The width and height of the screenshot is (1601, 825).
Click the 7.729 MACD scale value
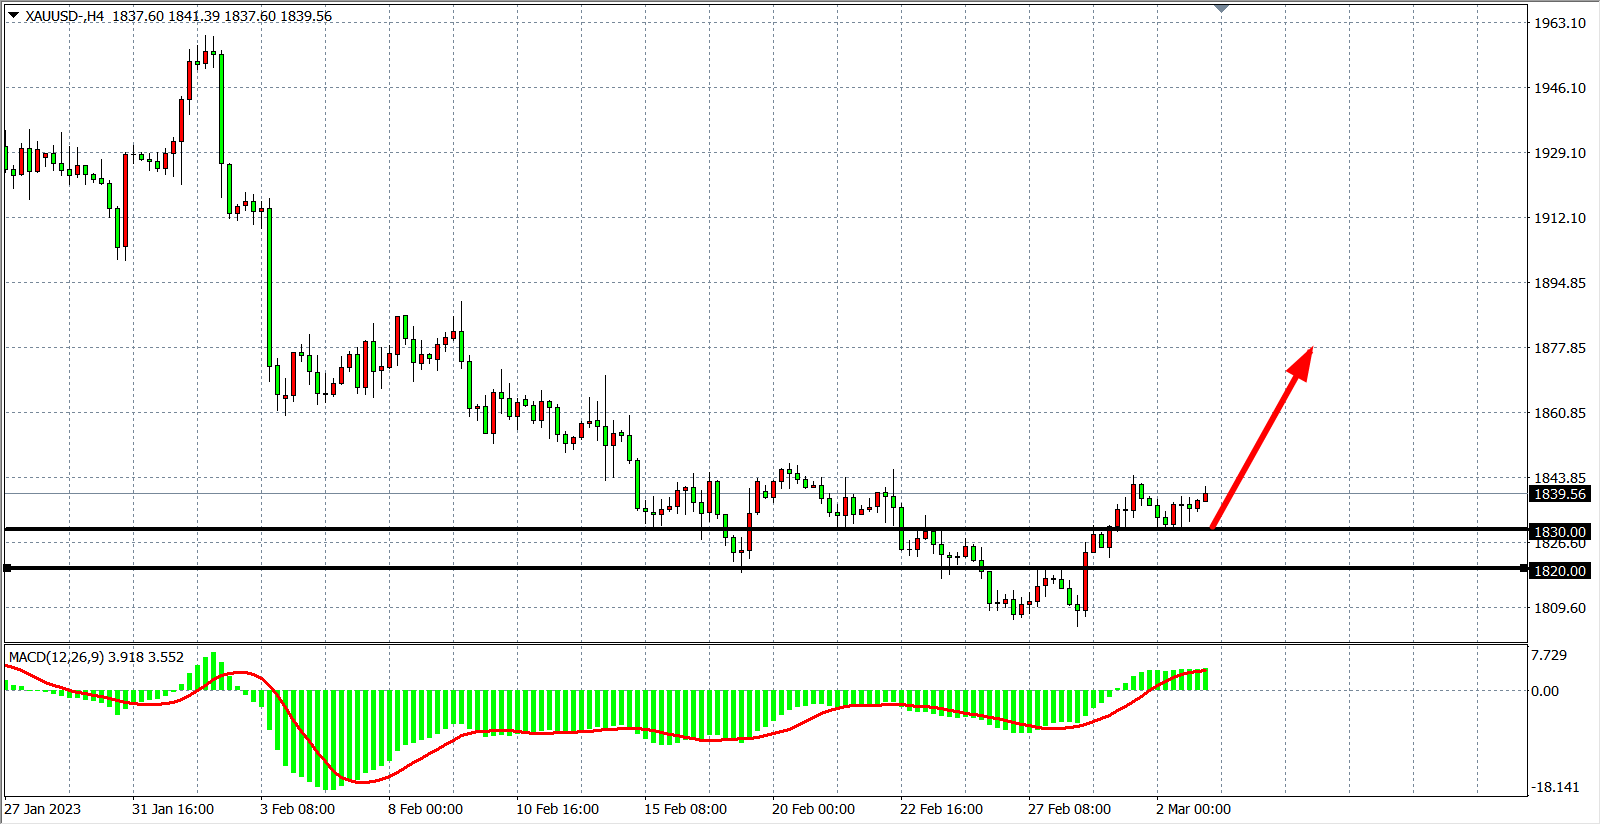pyautogui.click(x=1549, y=655)
